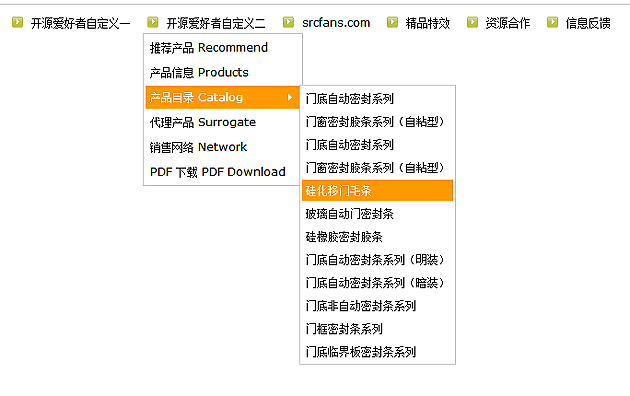Select highlighted 硅化移门毛条 submenu item
630x396 pixels.
click(x=377, y=190)
